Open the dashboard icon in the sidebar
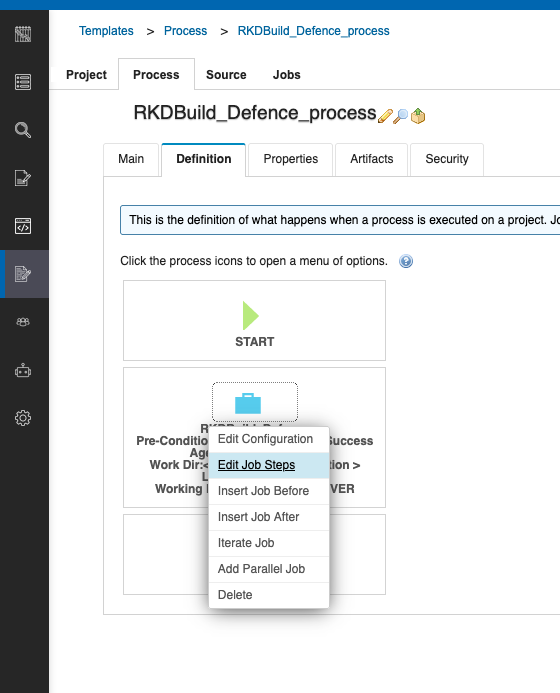Image resolution: width=560 pixels, height=693 pixels. coord(23,34)
